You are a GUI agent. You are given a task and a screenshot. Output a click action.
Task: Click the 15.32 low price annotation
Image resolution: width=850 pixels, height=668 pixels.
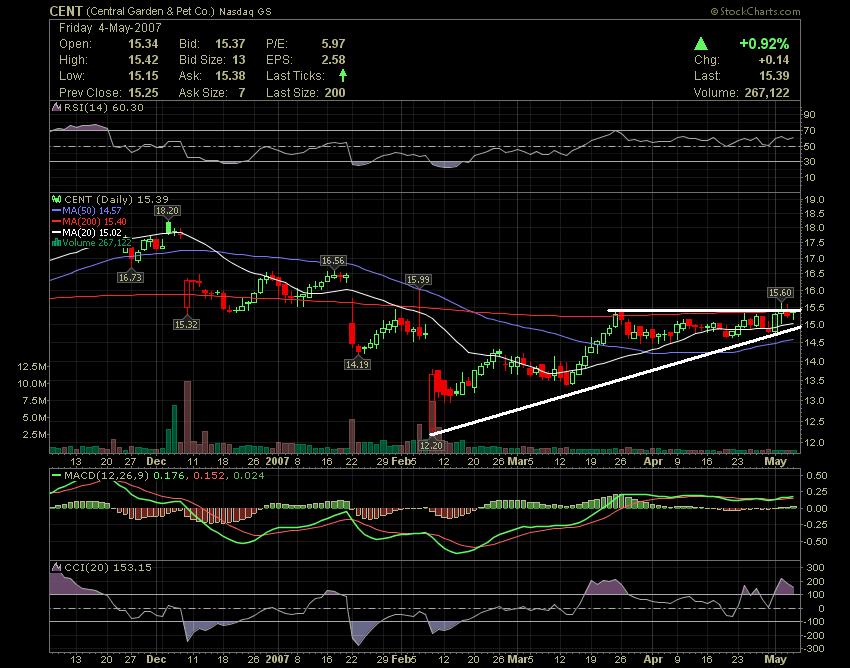pyautogui.click(x=186, y=324)
